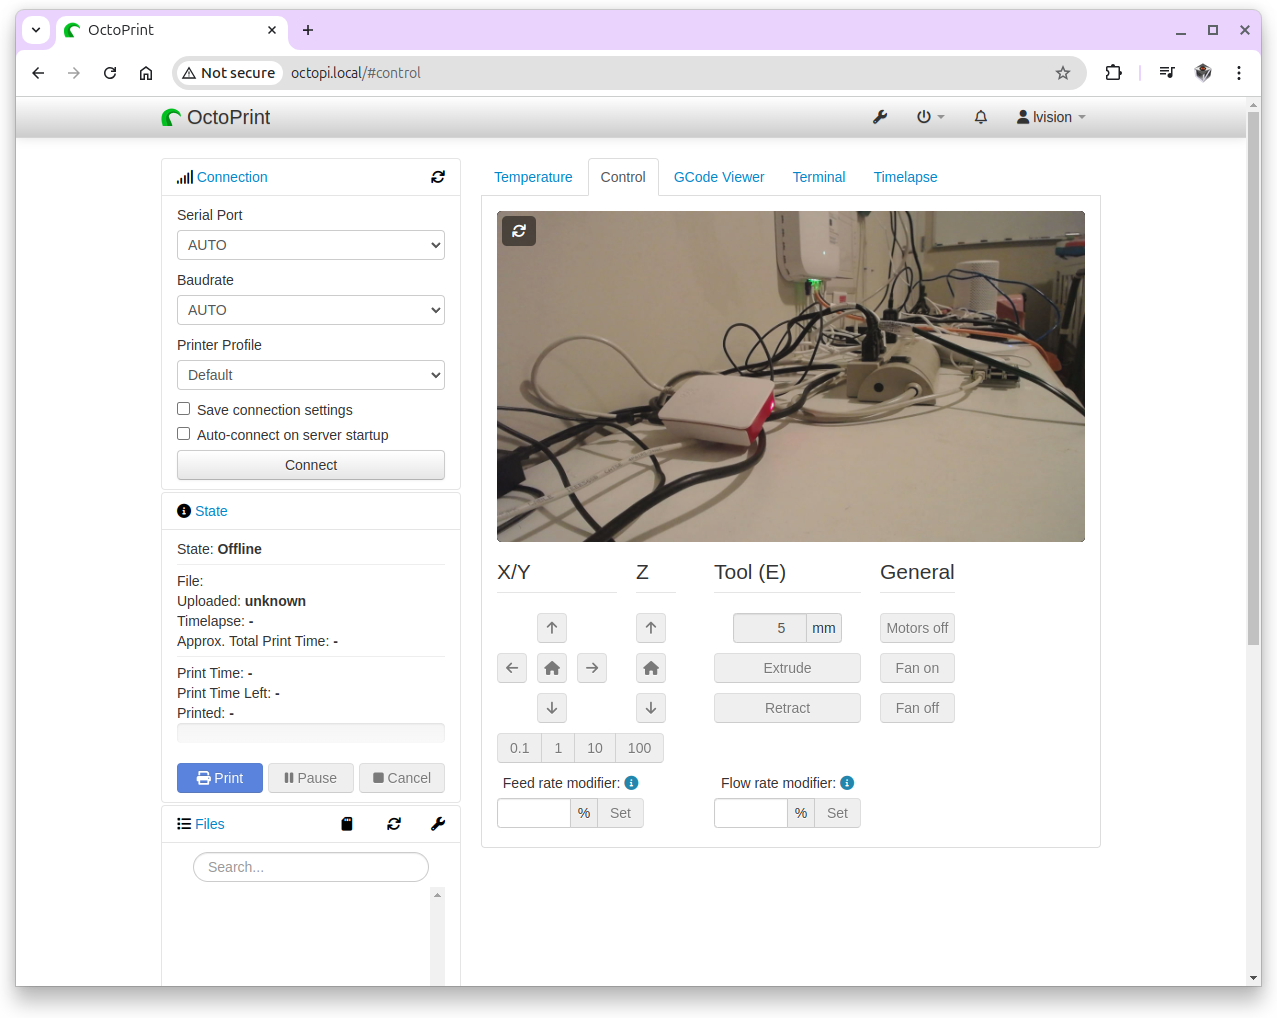Jog X/Y up arrow
This screenshot has width=1277, height=1018.
coord(552,628)
